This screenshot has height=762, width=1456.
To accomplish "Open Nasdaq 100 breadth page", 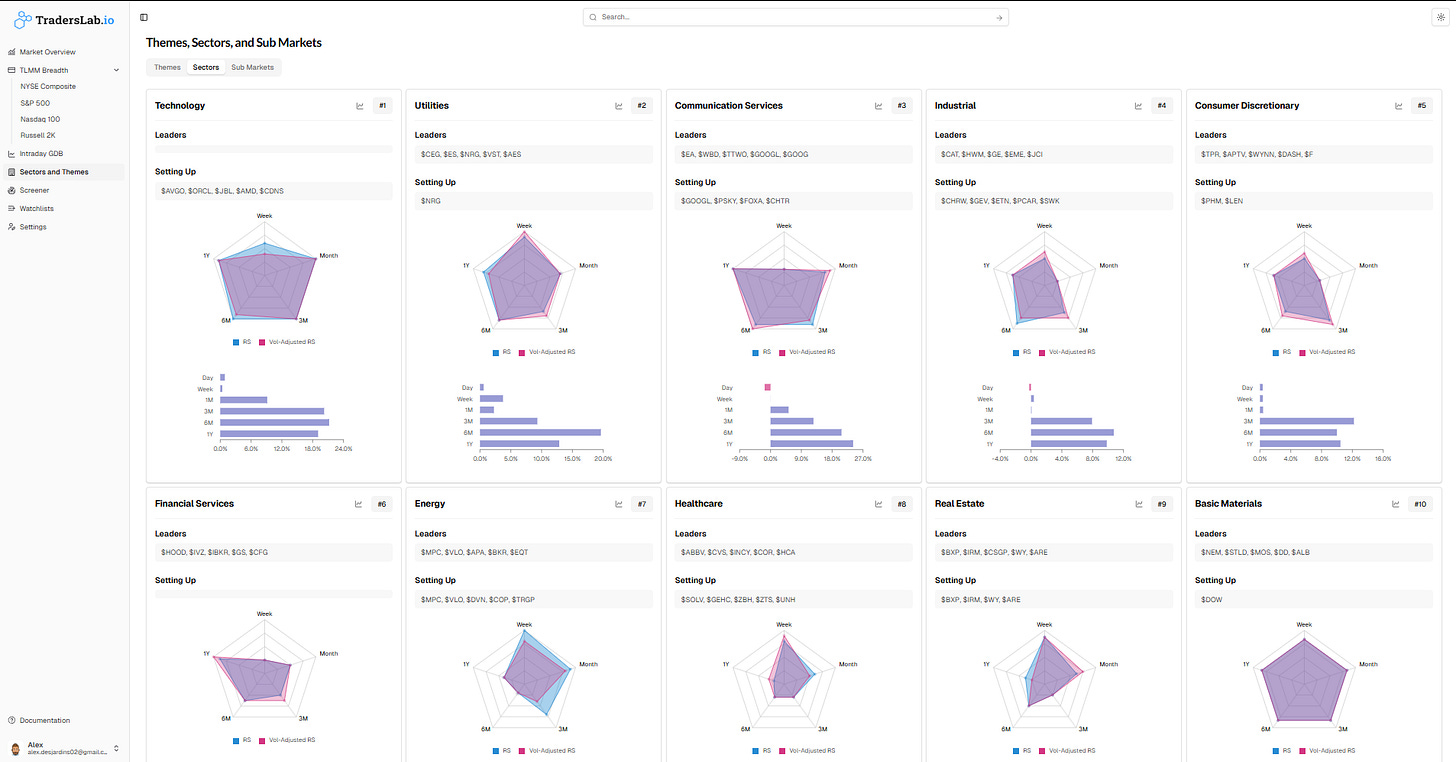I will tap(40, 119).
